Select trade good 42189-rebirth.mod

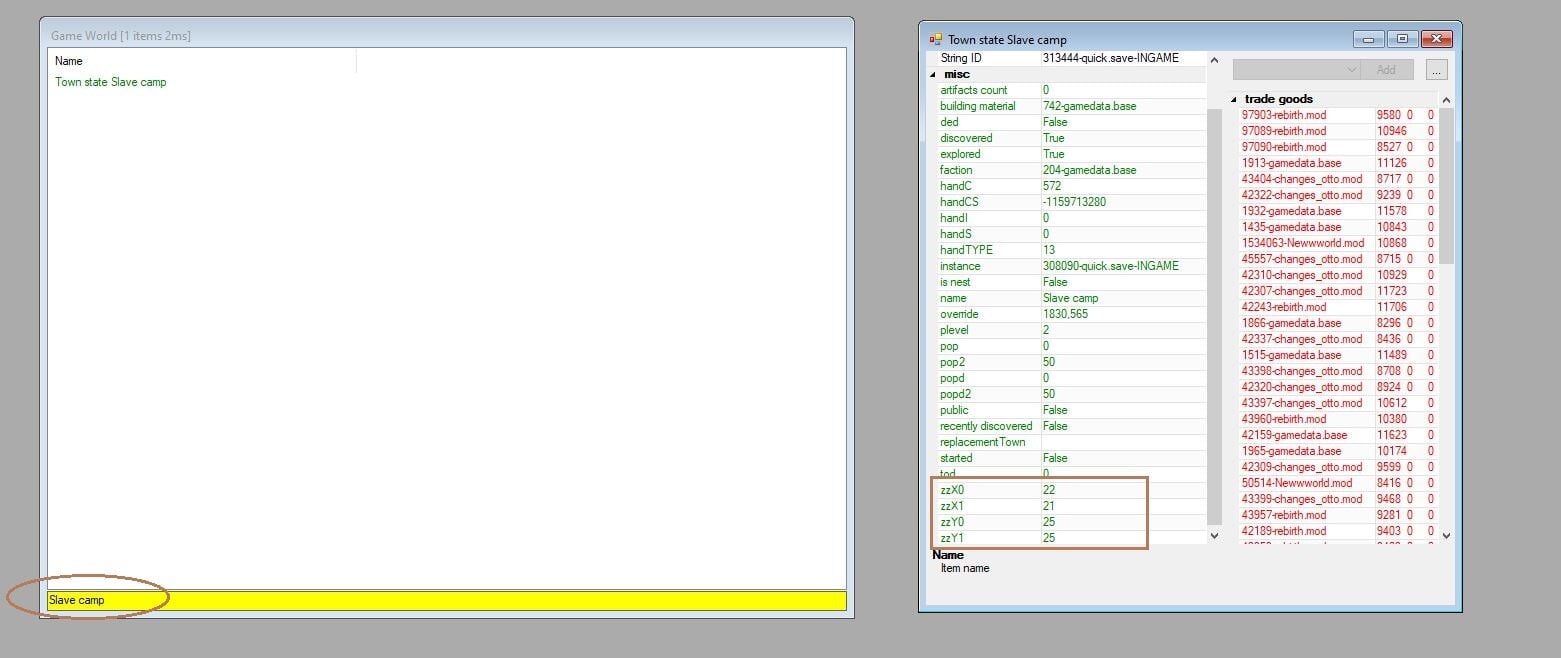1284,531
